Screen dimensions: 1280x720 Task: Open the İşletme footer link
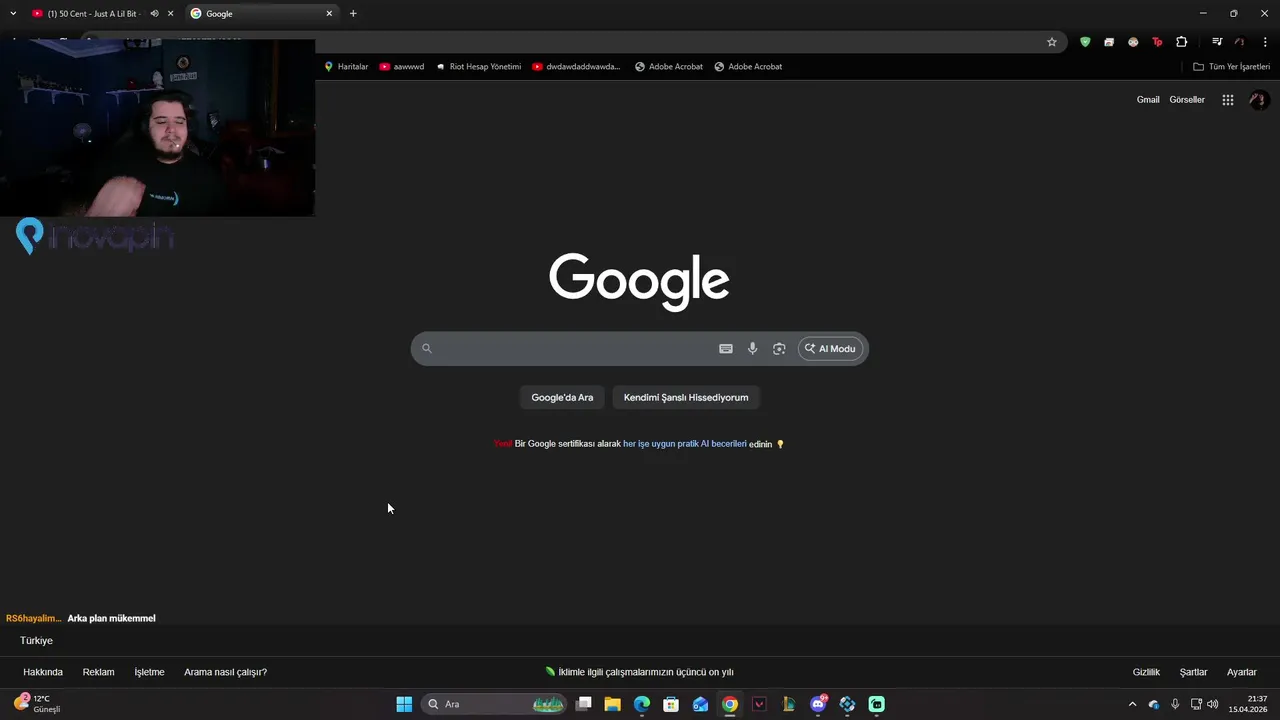(x=149, y=672)
